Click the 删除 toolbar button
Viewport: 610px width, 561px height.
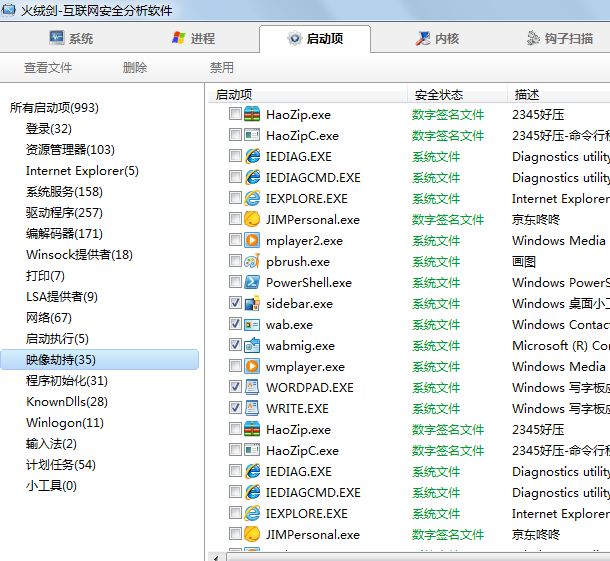click(x=135, y=68)
